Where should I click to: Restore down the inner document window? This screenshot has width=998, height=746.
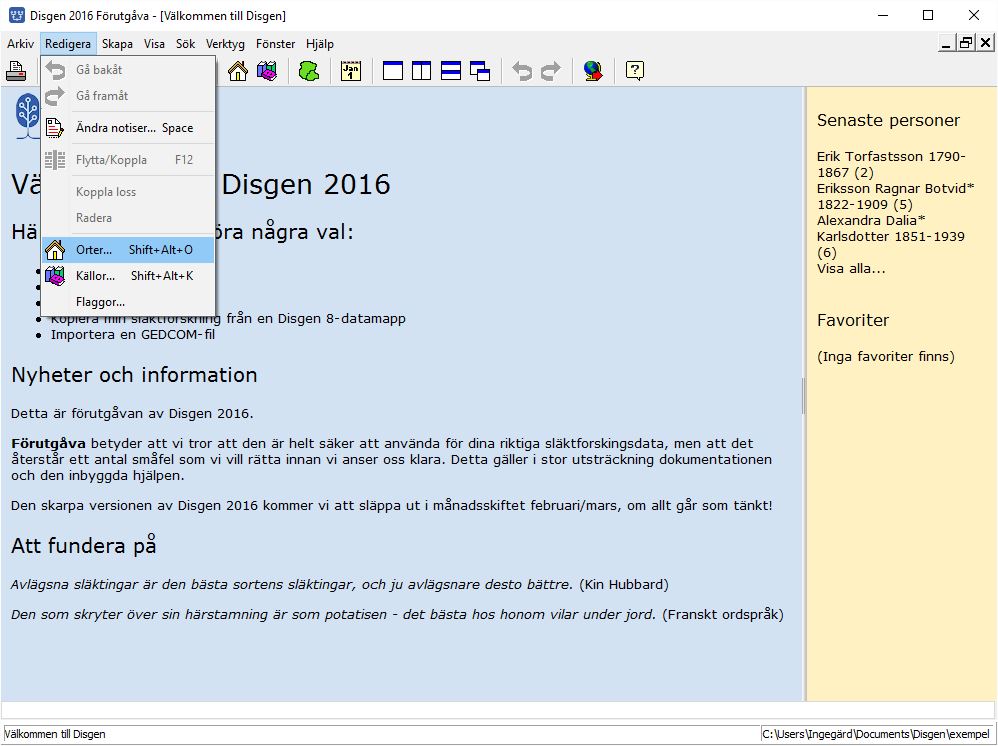(x=966, y=43)
